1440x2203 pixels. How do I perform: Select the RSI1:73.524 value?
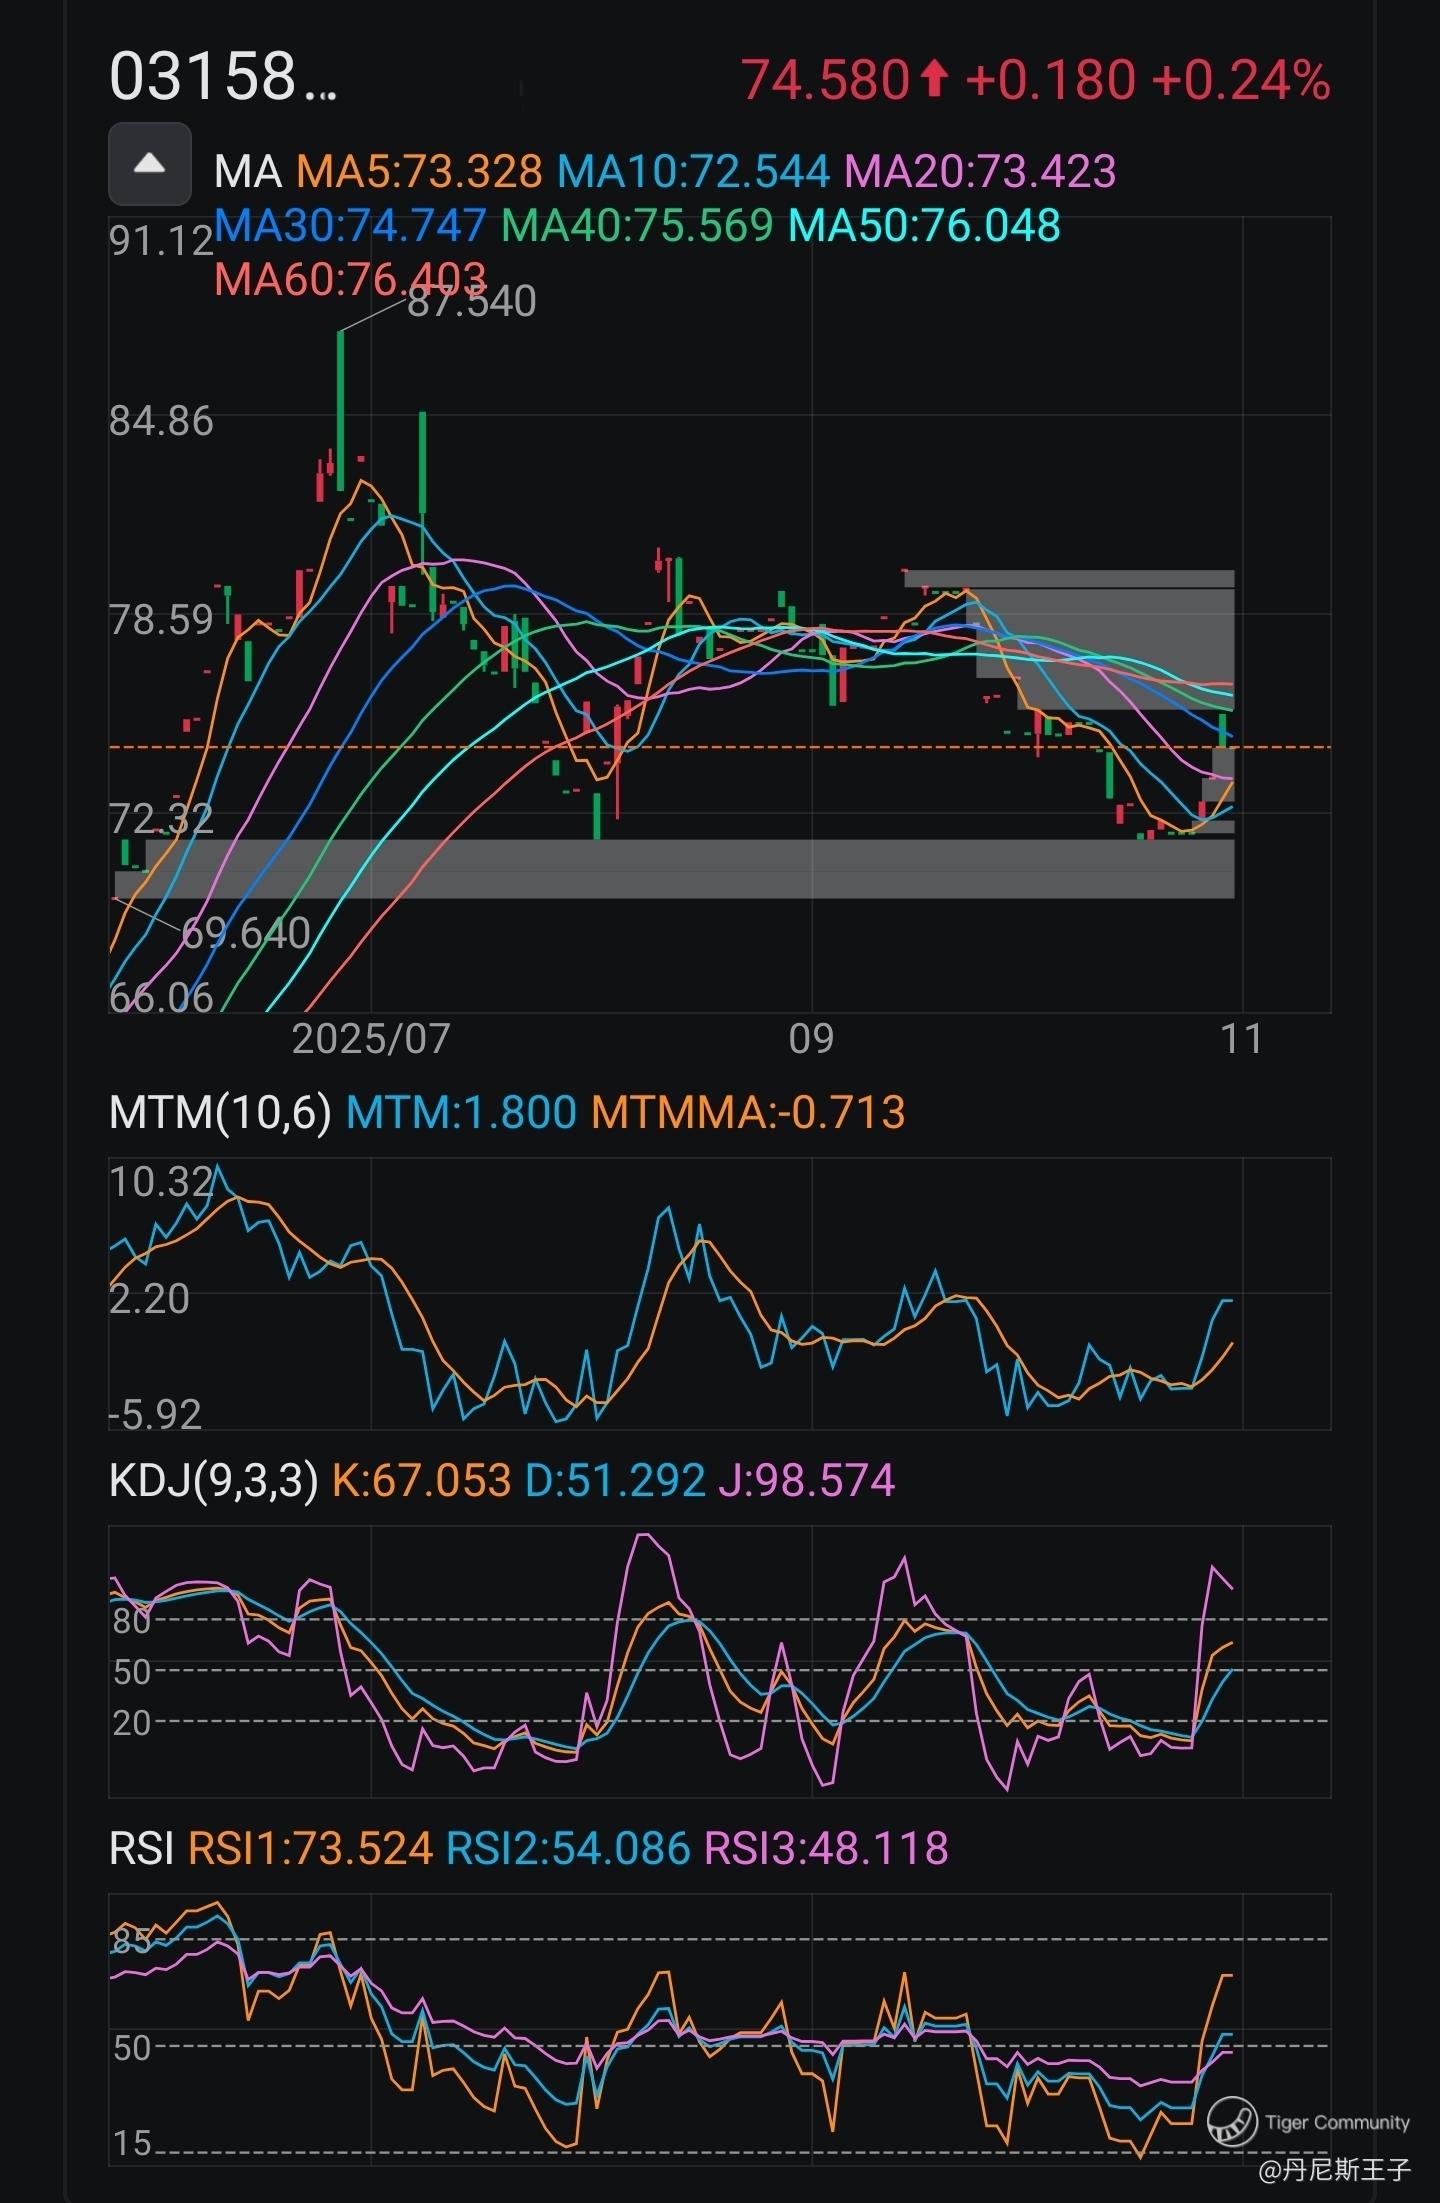point(310,1848)
